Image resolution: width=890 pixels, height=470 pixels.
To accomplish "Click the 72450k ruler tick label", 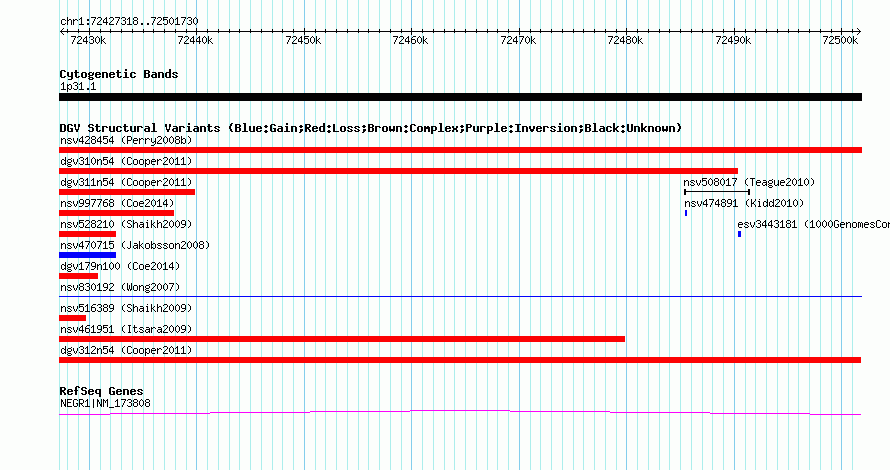I will point(303,40).
